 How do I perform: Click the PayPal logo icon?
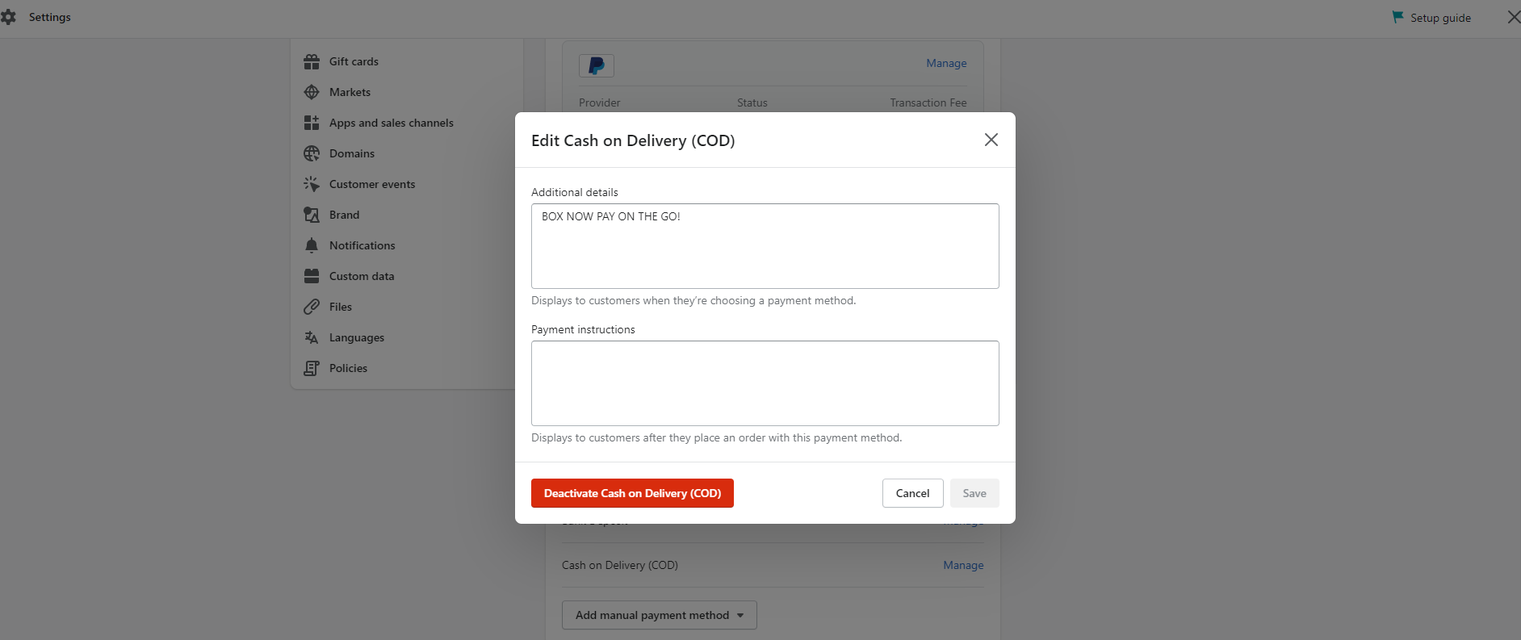click(x=596, y=66)
